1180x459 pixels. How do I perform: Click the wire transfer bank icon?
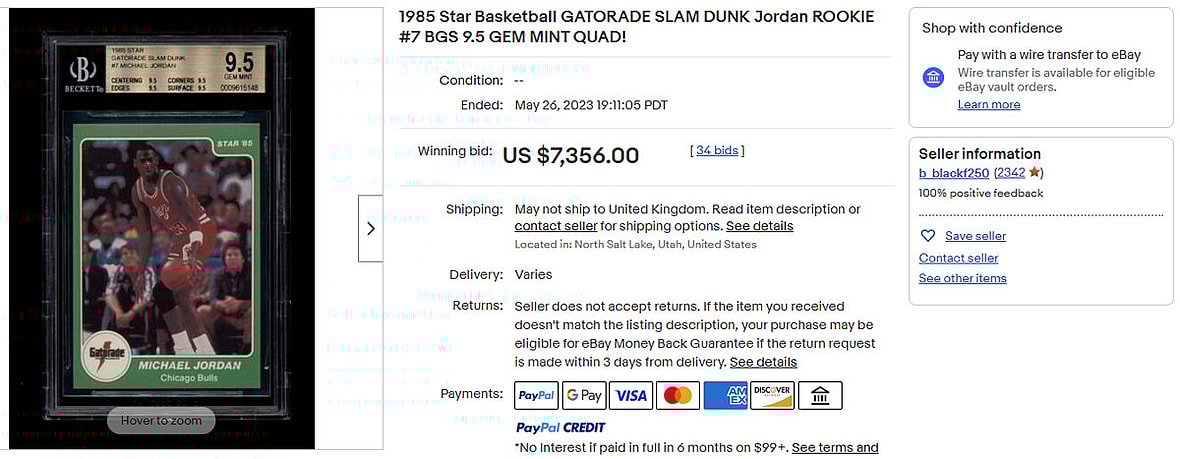point(933,78)
